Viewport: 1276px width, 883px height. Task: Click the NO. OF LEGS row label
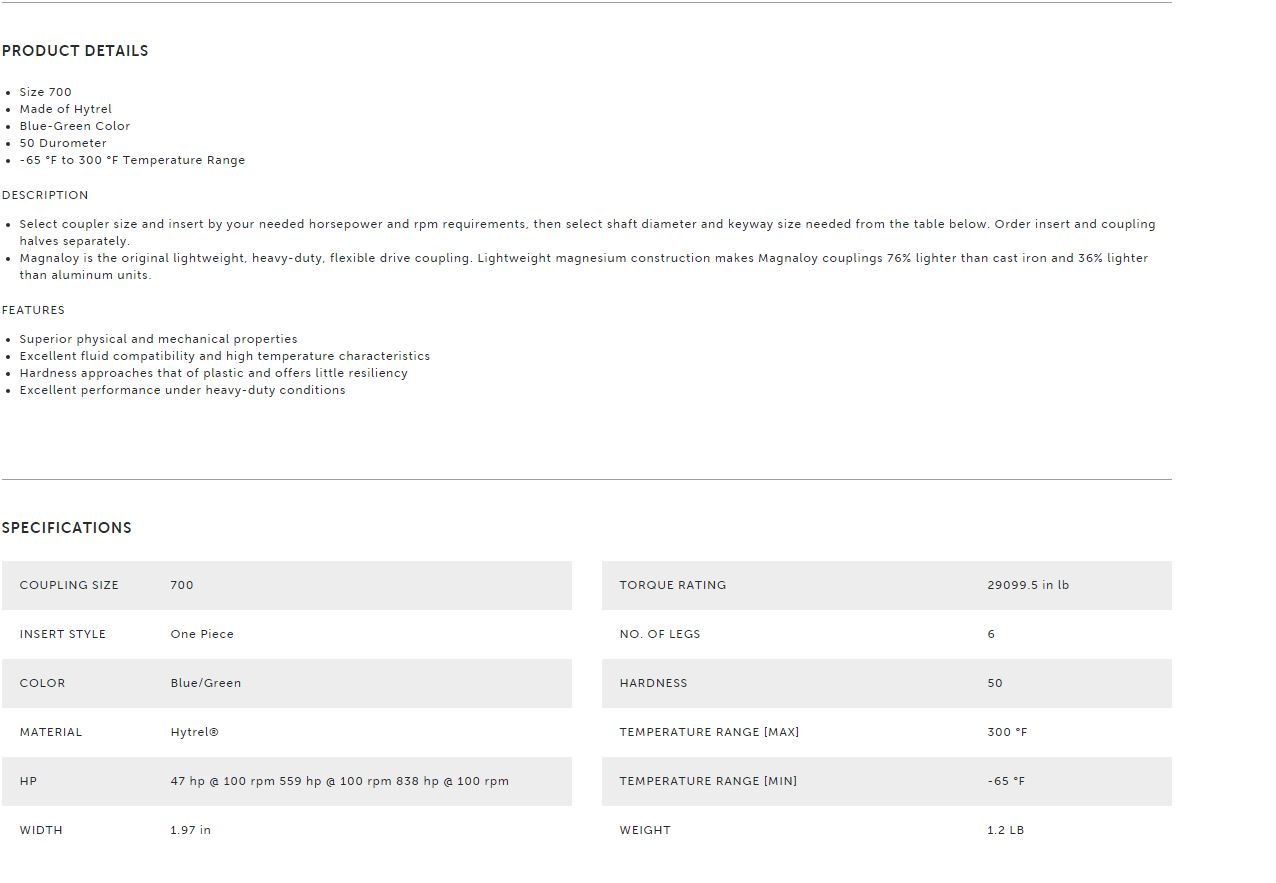click(660, 634)
